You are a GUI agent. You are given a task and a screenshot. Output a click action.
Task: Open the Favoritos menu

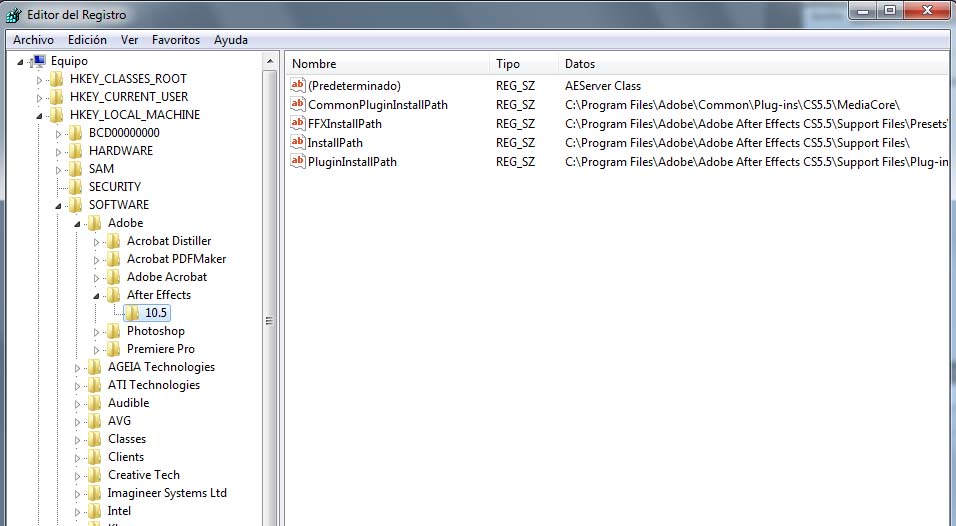[176, 40]
